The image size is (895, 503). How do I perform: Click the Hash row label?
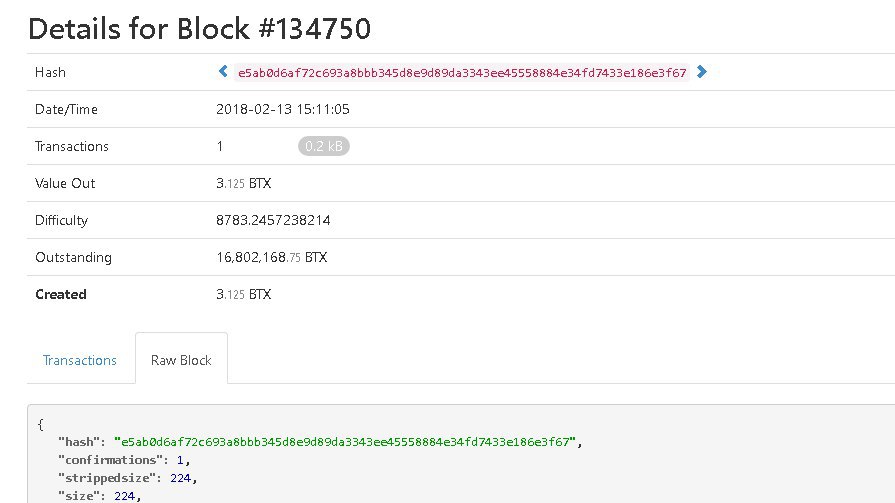click(x=50, y=72)
